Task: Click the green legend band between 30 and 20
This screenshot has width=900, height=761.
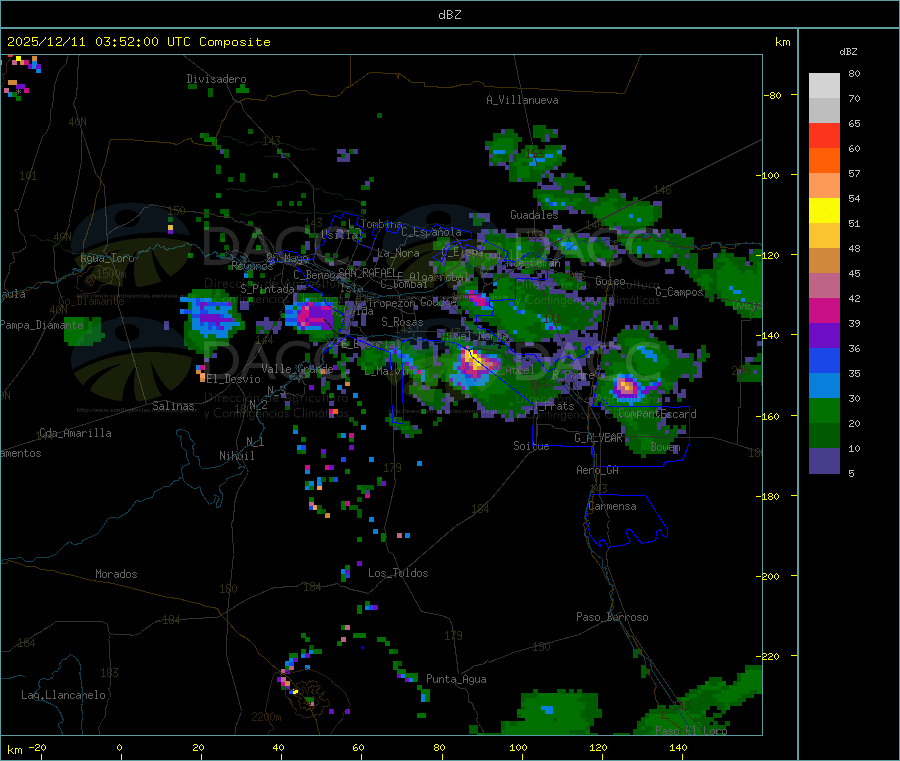Action: pos(824,411)
